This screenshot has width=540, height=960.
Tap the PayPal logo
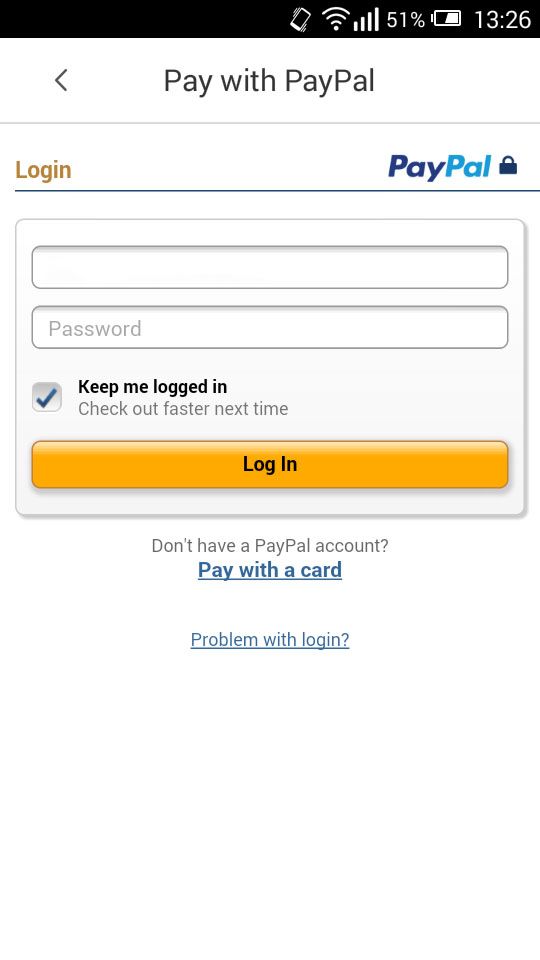[x=440, y=167]
